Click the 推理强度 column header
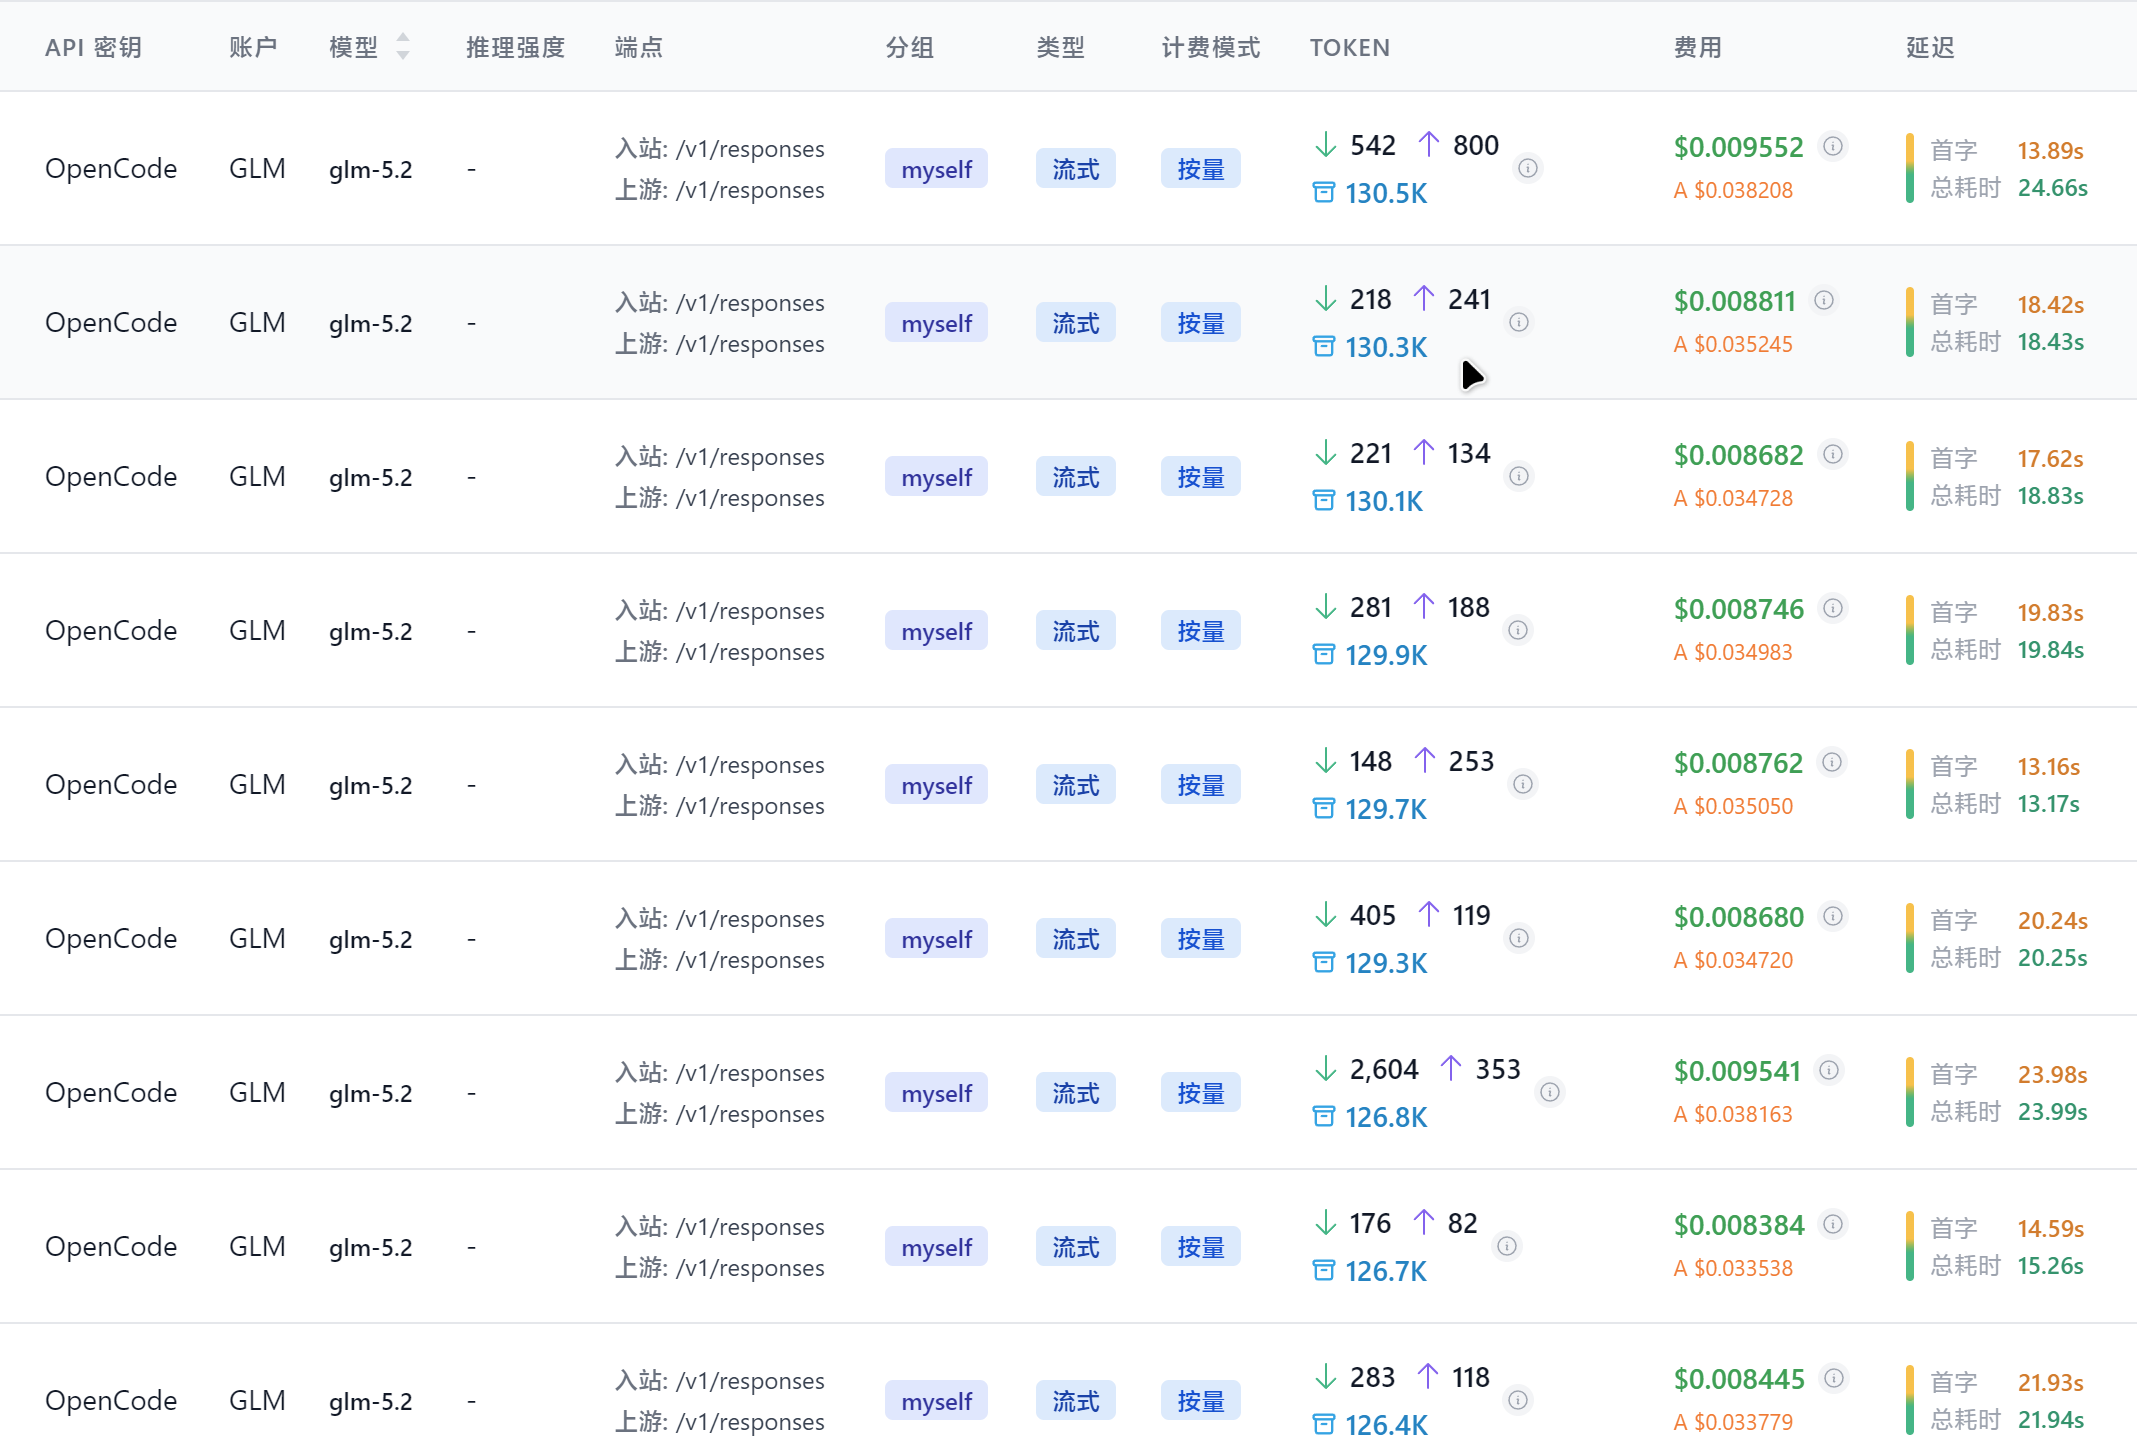 coord(515,47)
